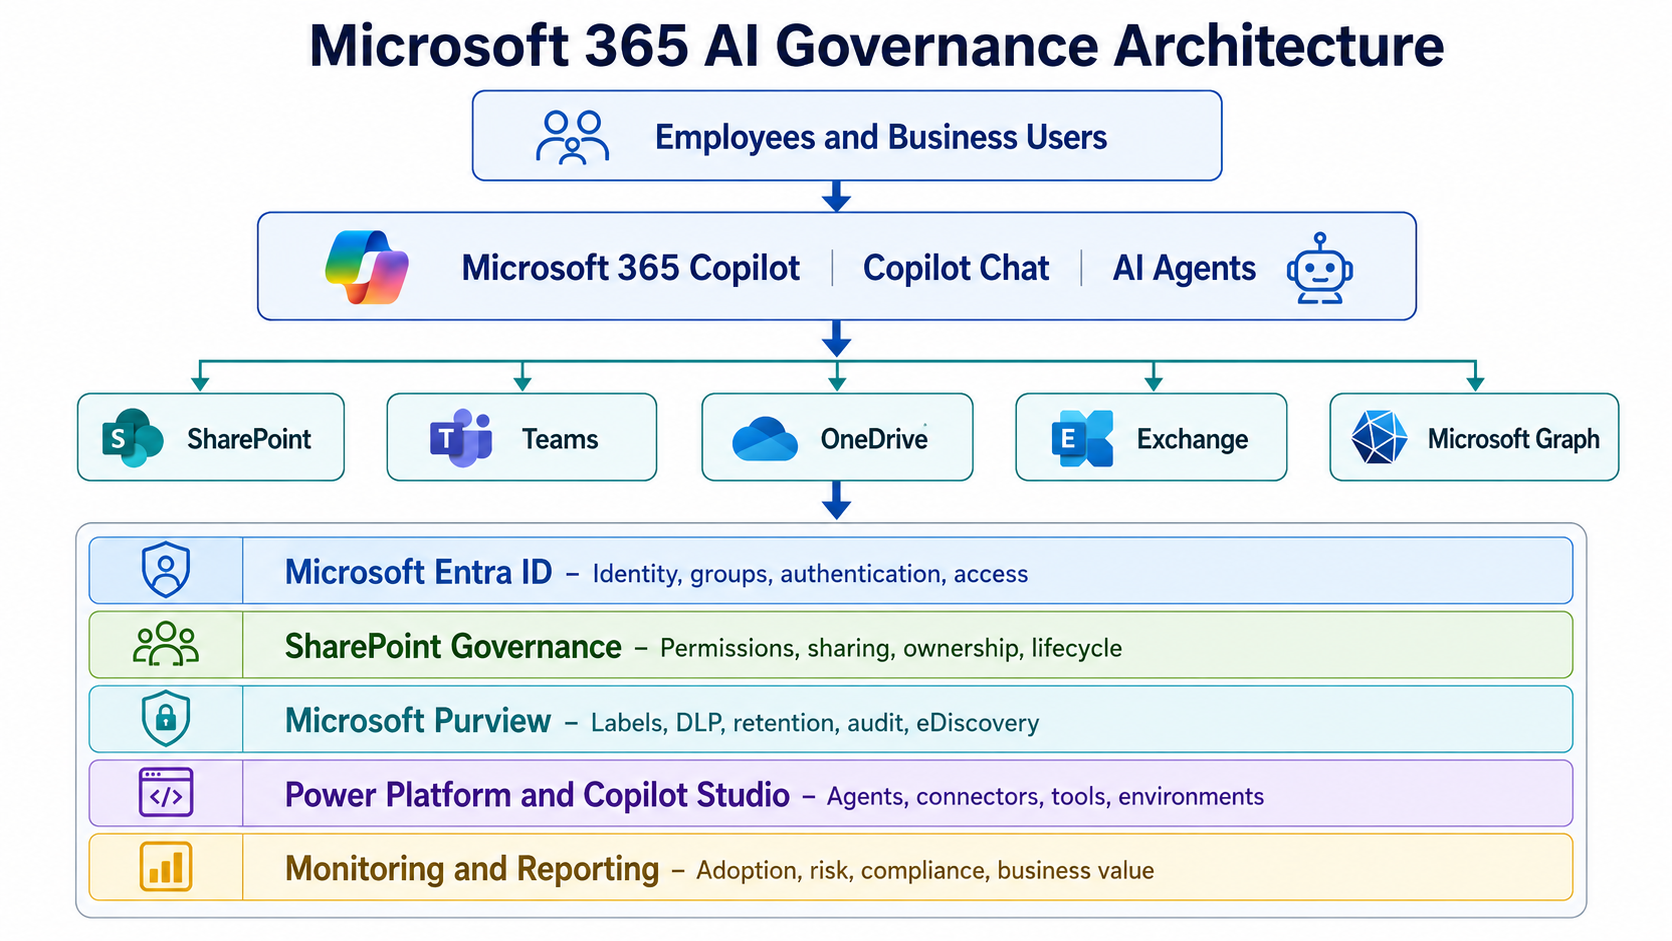Click the Copilot Chat label
This screenshot has width=1672, height=941.
(x=956, y=268)
